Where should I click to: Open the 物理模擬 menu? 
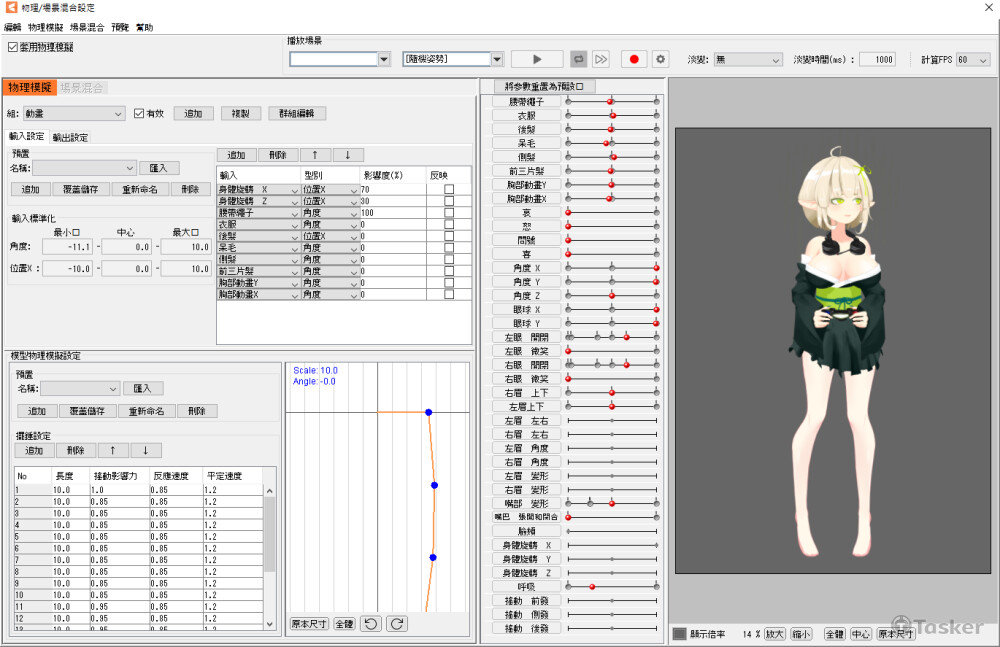pyautogui.click(x=46, y=27)
